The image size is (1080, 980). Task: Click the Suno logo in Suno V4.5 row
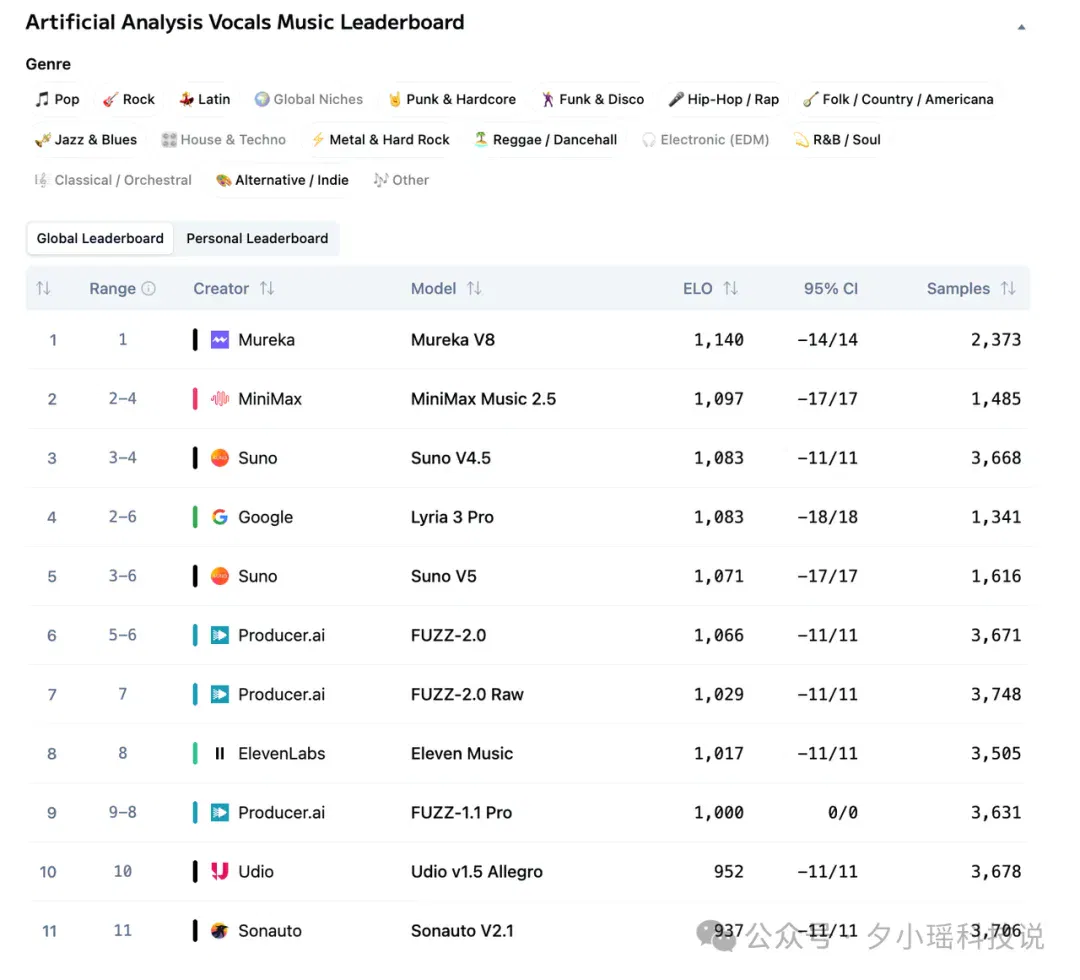click(220, 458)
